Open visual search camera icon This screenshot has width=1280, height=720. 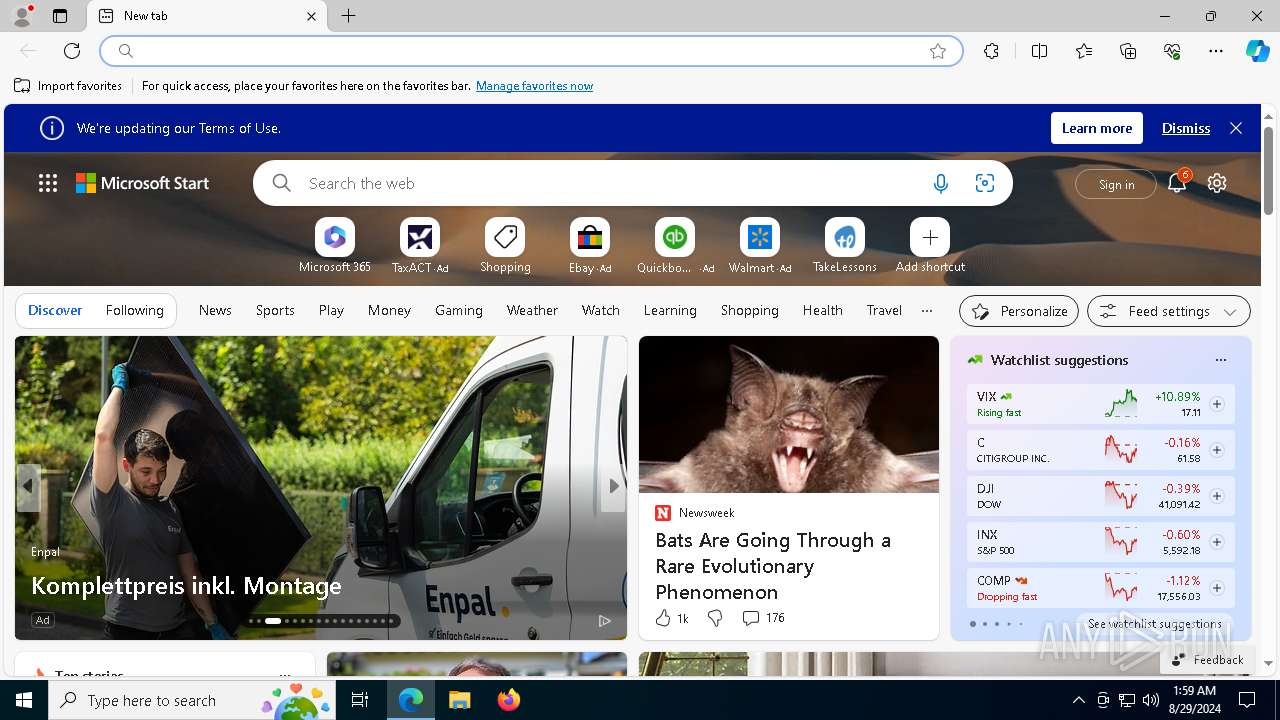(x=985, y=183)
